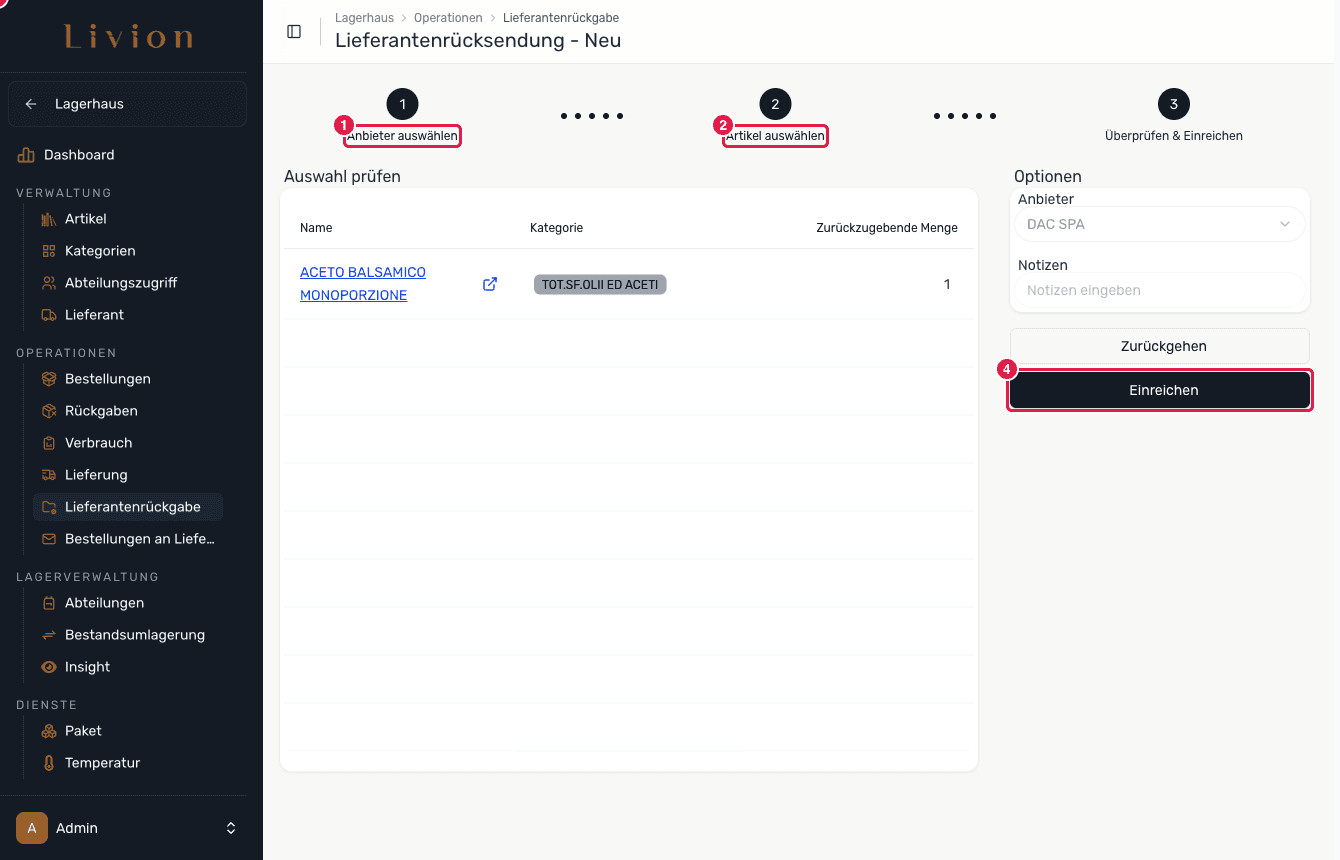1340x860 pixels.
Task: Open Insight in the sidebar
Action: [x=88, y=667]
